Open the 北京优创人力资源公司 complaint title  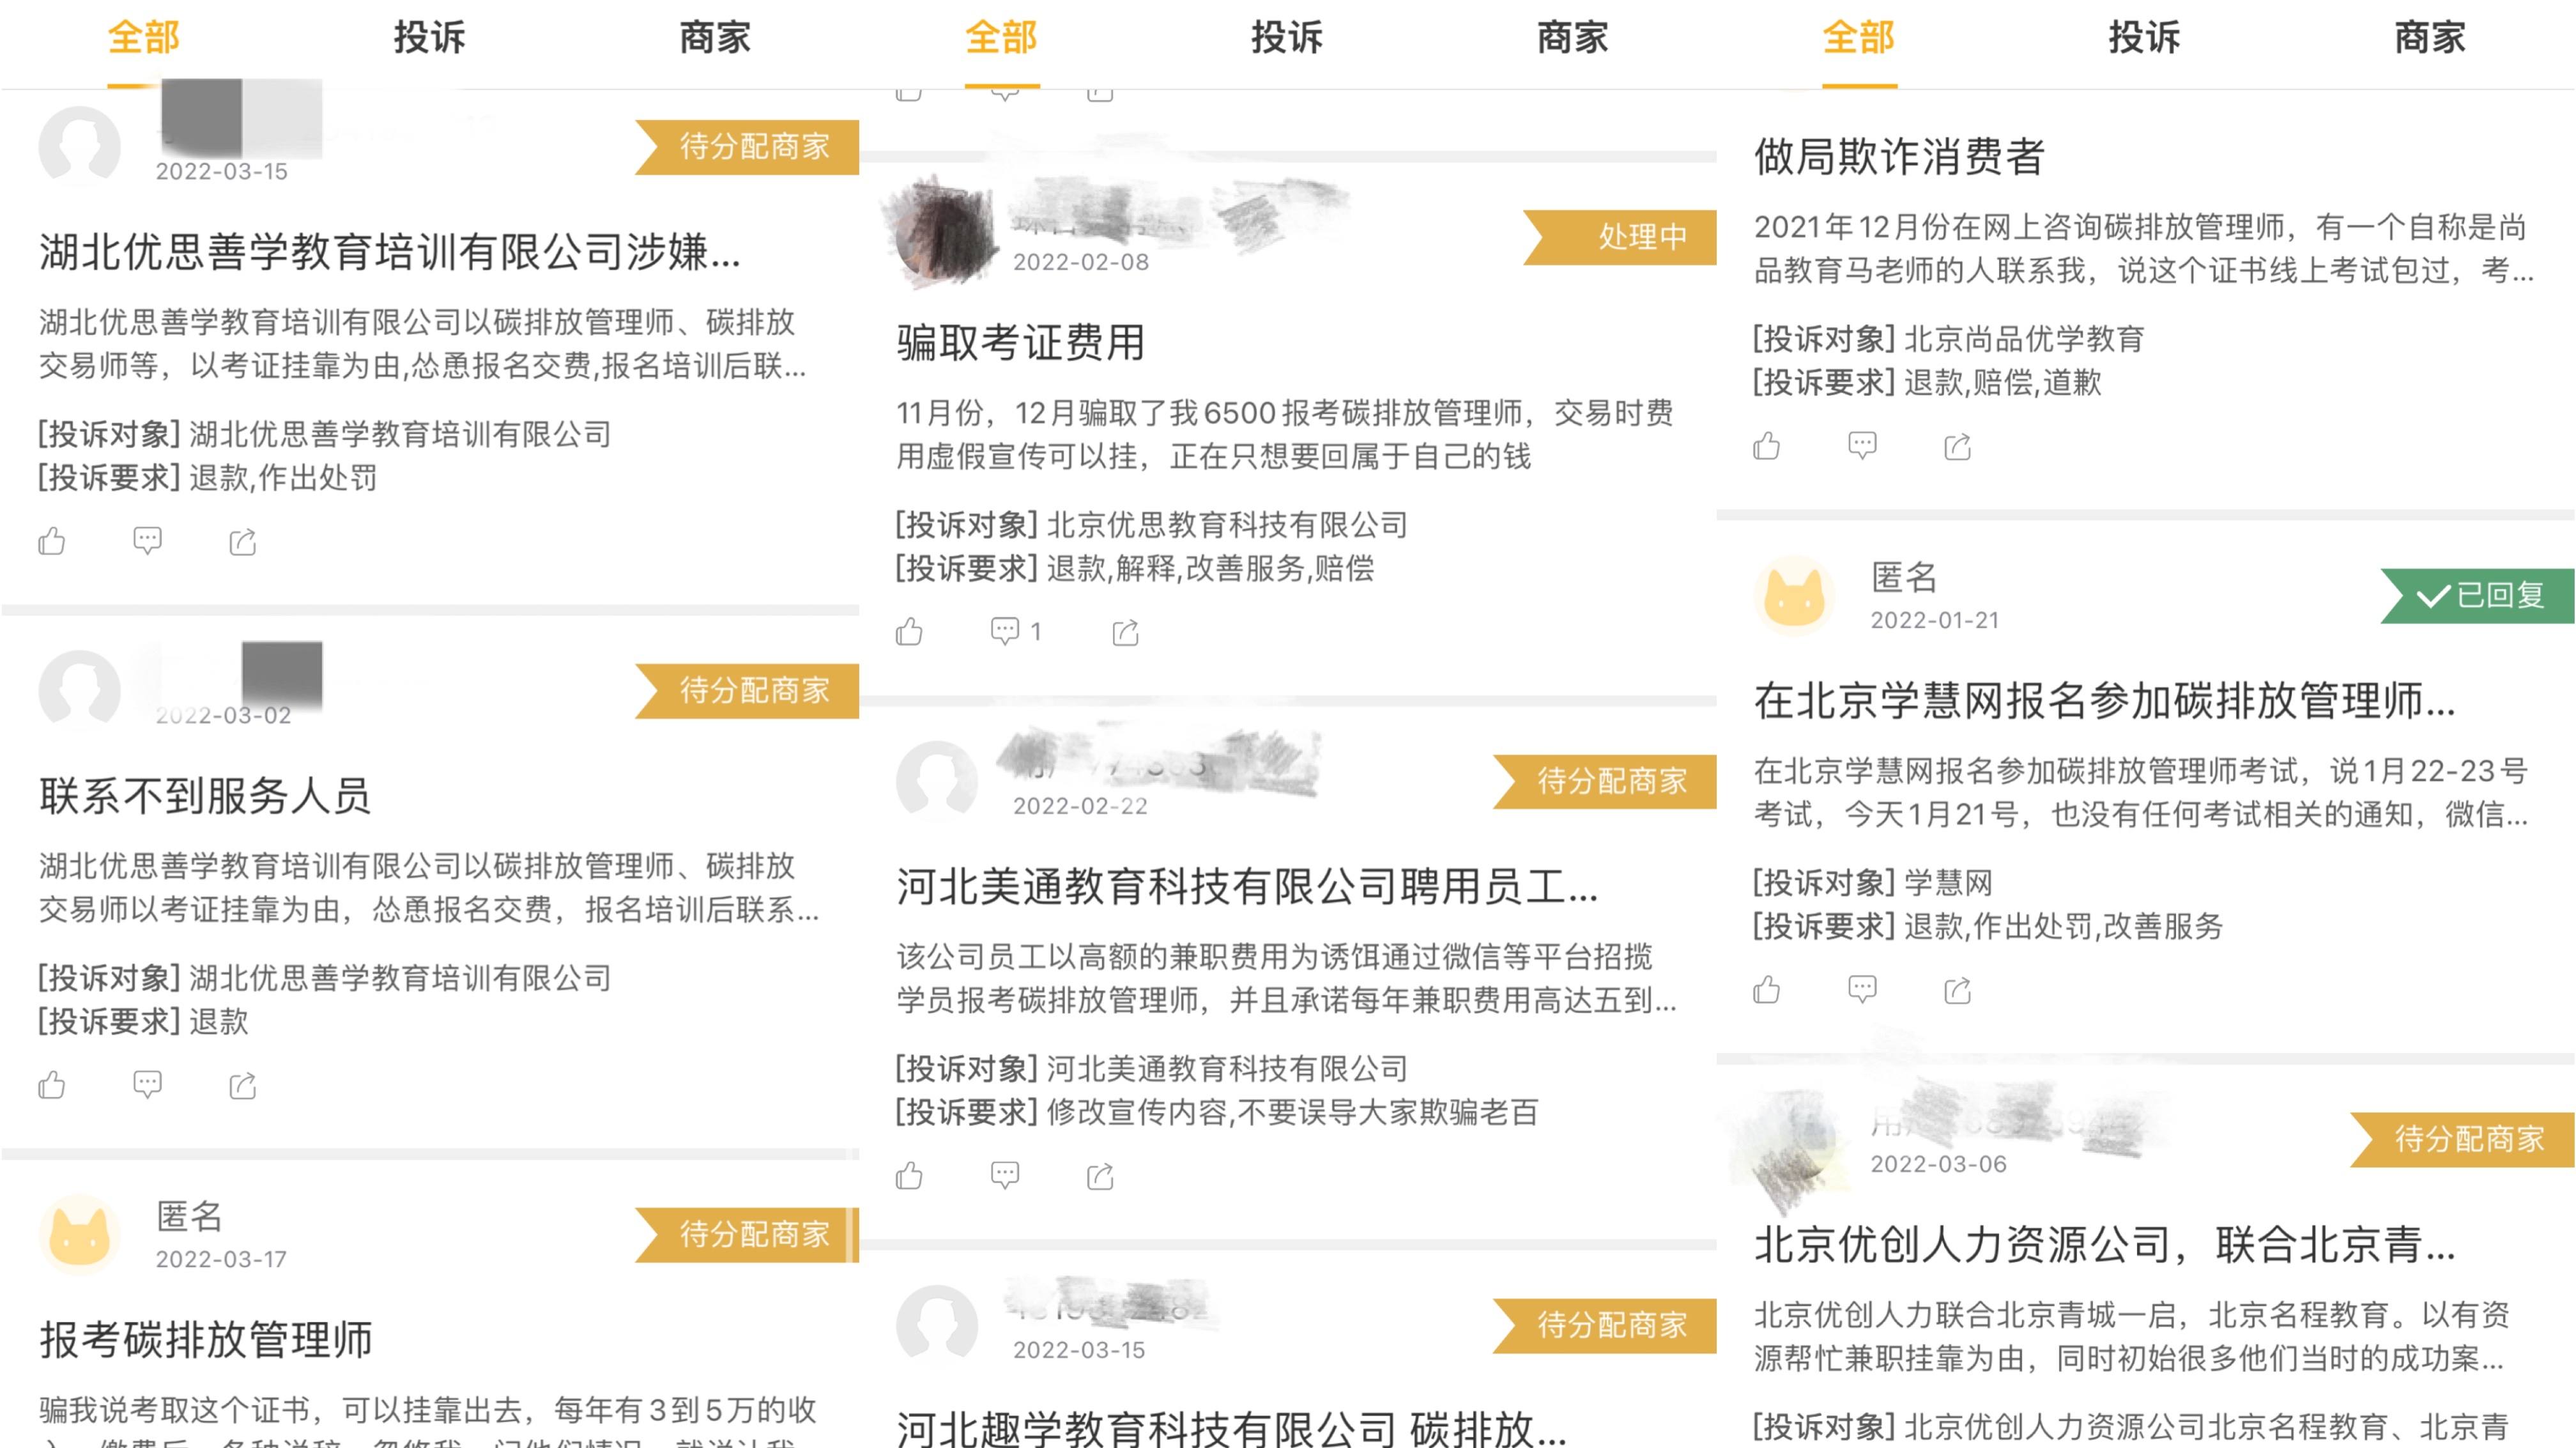pyautogui.click(x=2105, y=1245)
